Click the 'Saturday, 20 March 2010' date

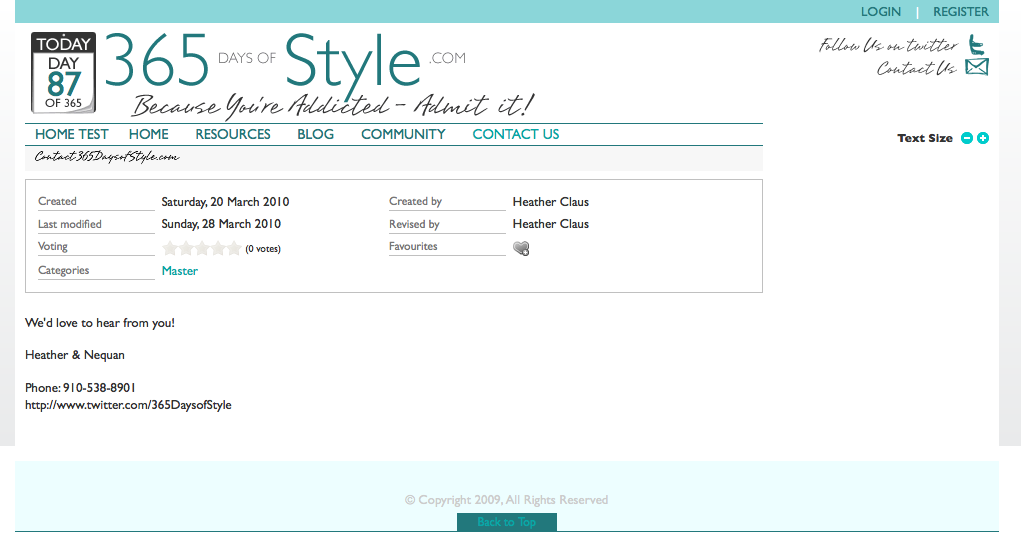click(225, 202)
